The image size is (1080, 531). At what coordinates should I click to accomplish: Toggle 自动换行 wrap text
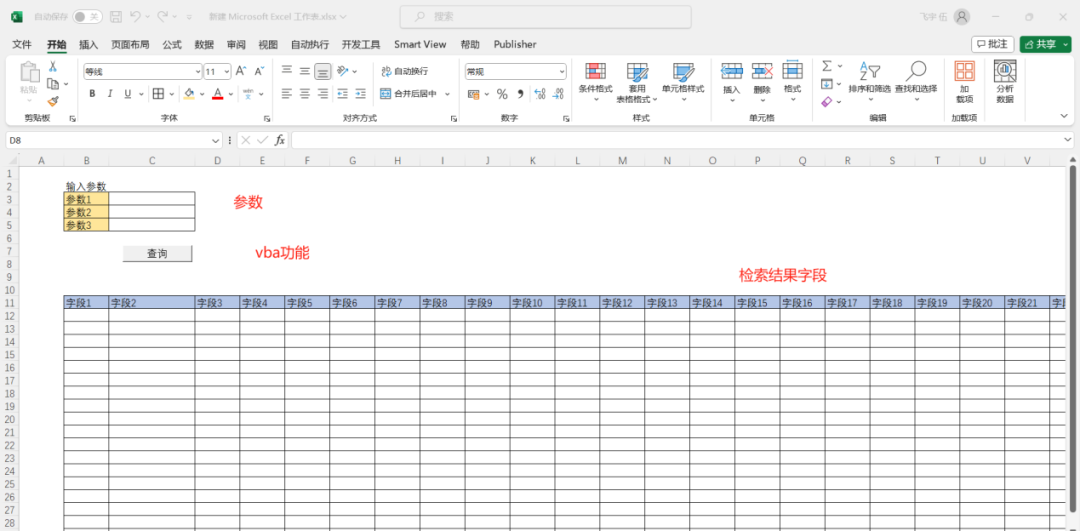pyautogui.click(x=405, y=71)
